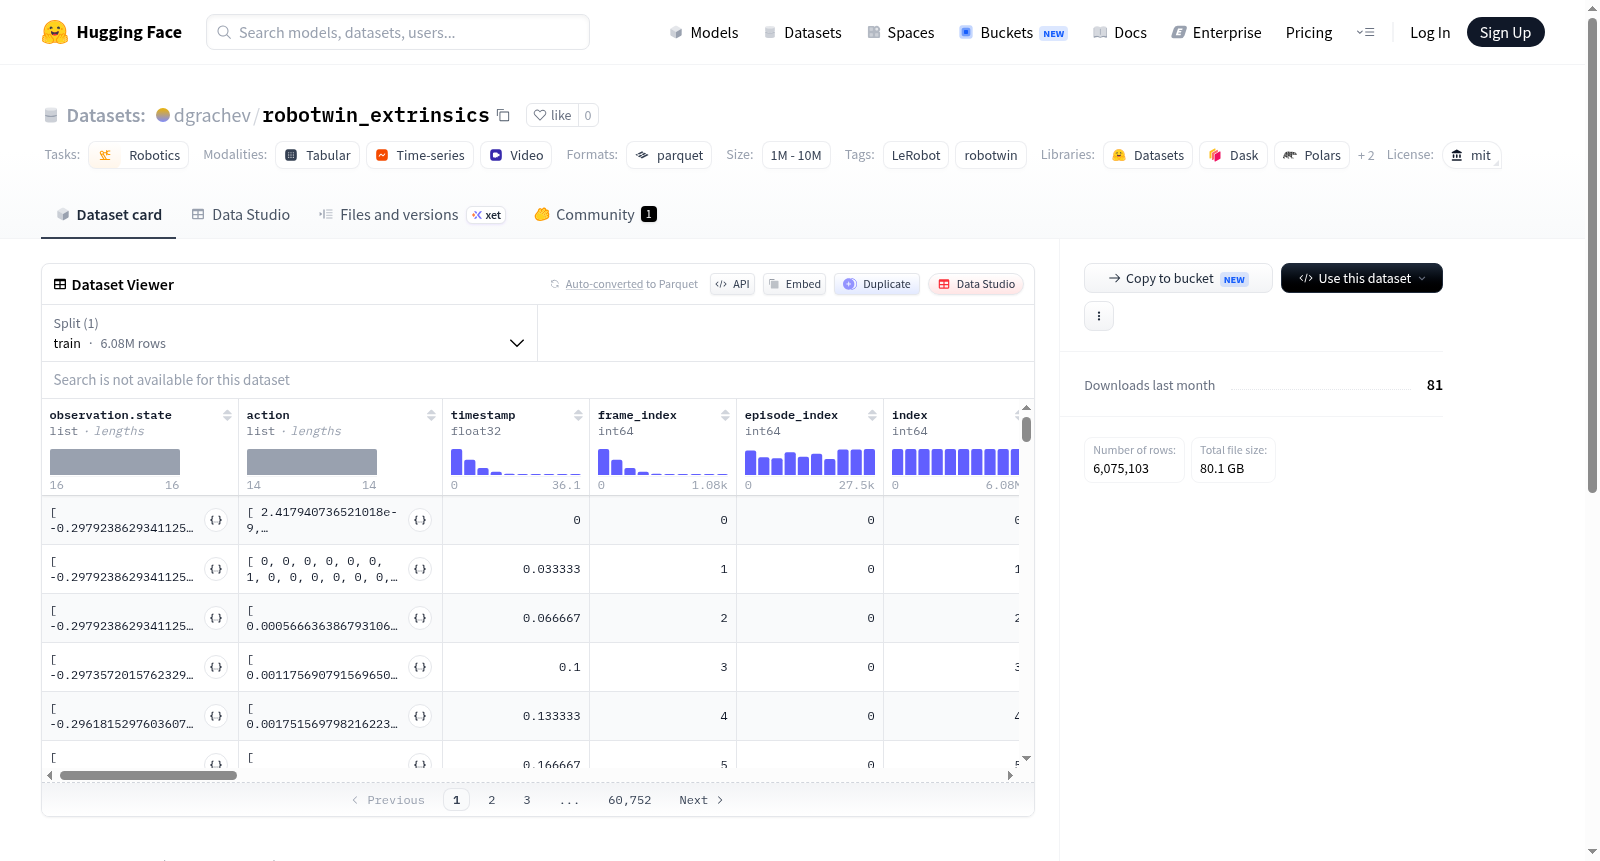
Task: Click the Sign Up button
Action: click(1505, 32)
